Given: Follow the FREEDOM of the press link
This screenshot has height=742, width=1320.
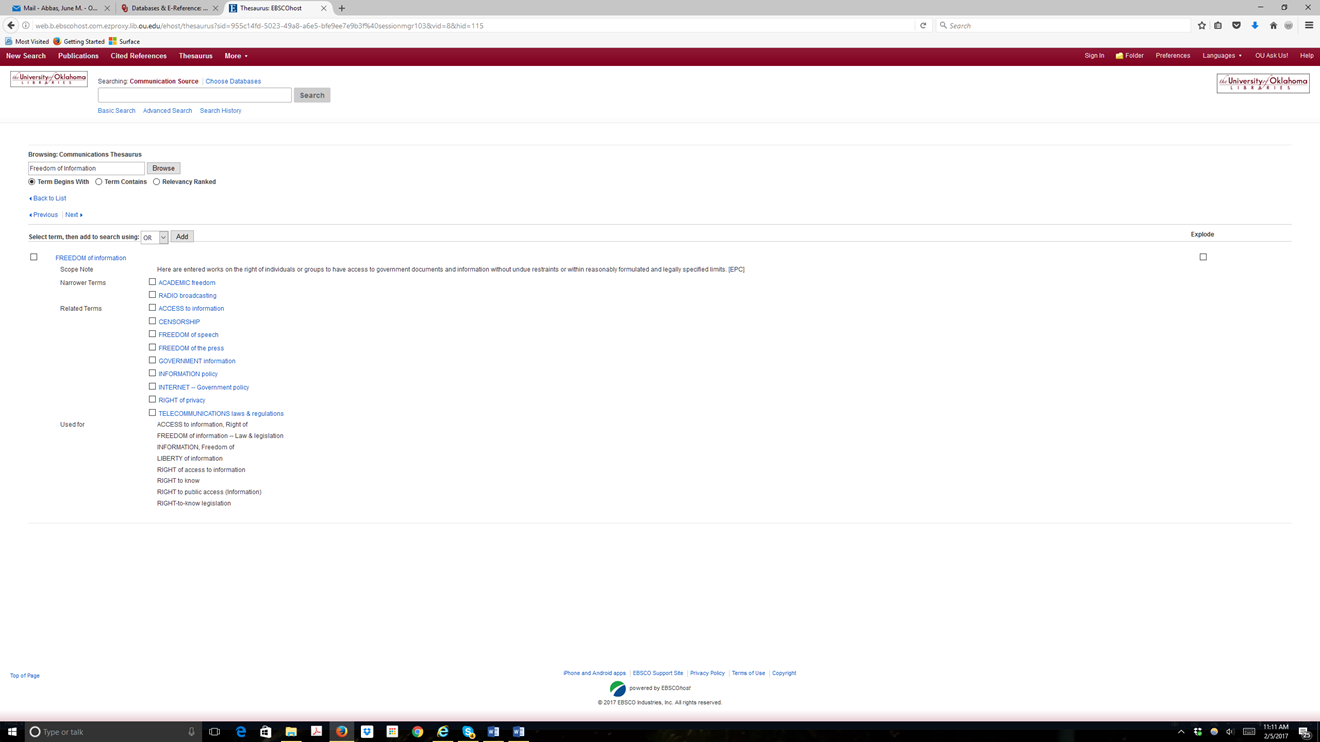Looking at the screenshot, I should point(191,348).
